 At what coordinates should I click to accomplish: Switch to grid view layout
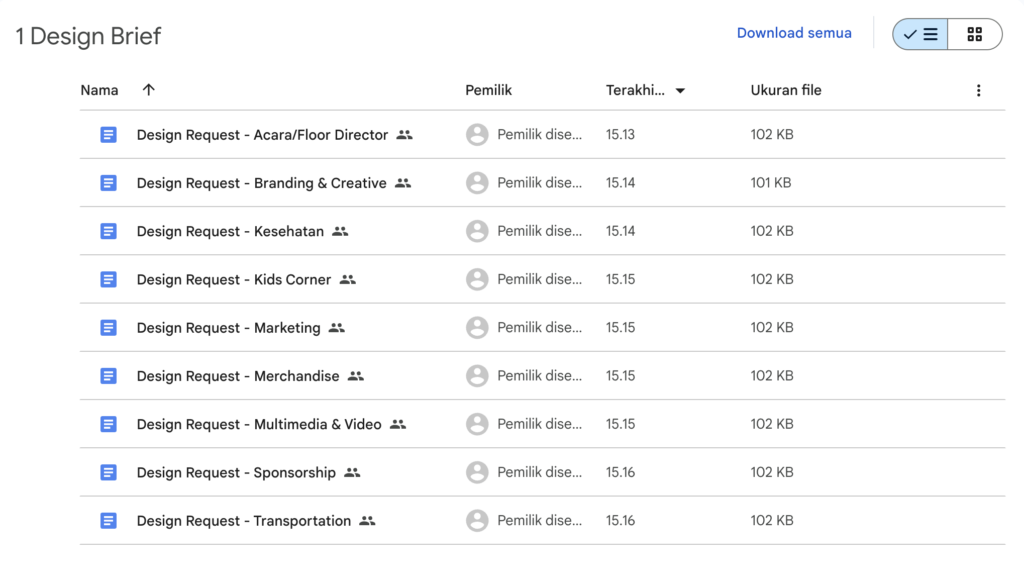point(974,34)
